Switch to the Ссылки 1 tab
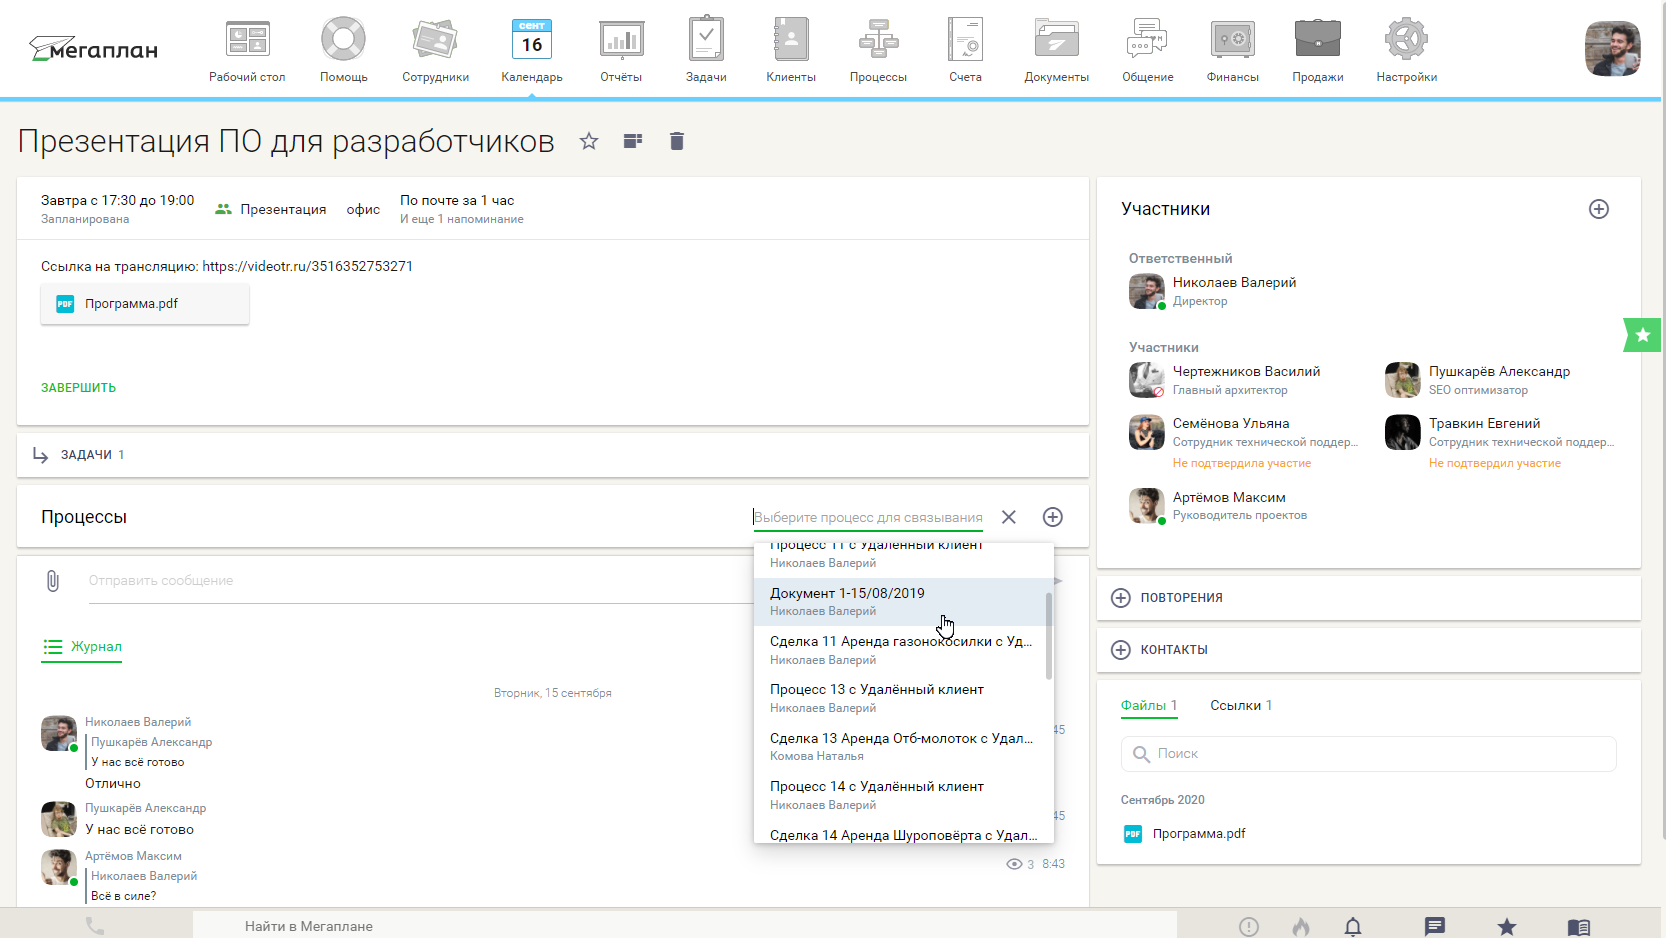 1241,705
